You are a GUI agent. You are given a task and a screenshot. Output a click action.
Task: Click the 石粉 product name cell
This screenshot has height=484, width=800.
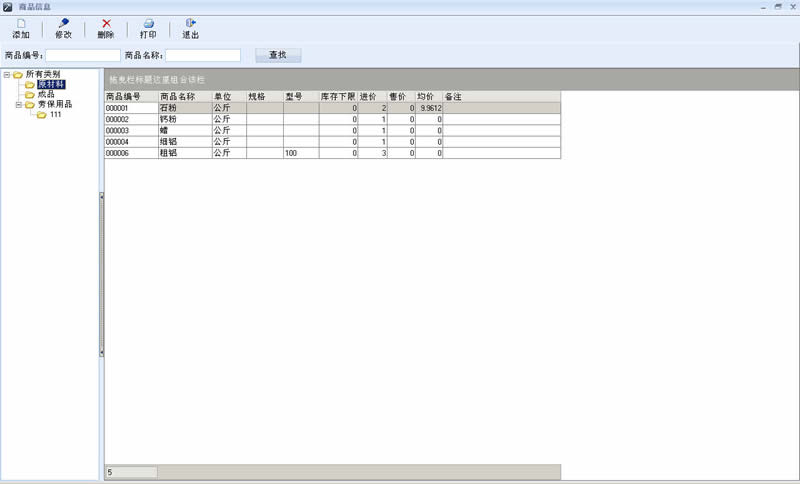pos(185,108)
